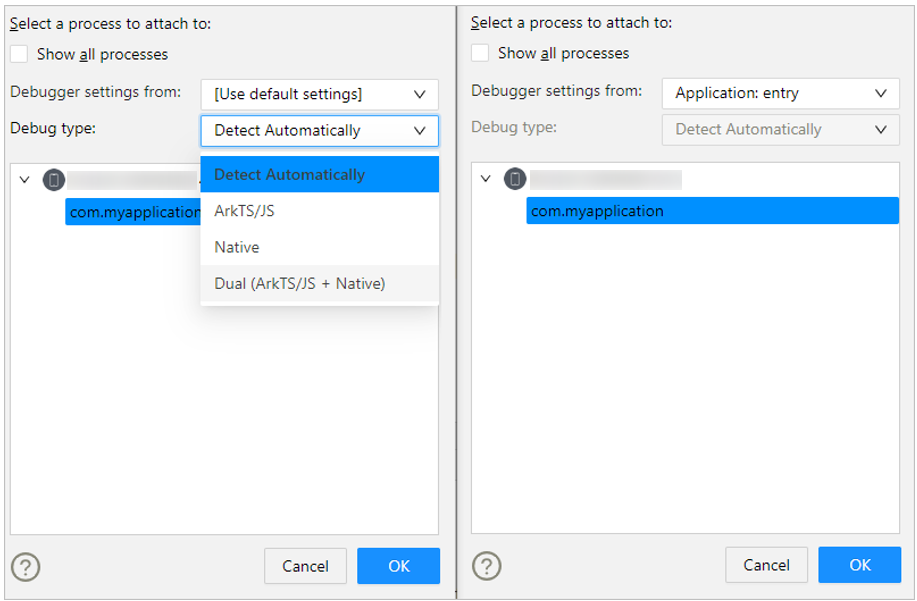
Task: Open the [Use default settings] dropdown
Action: tap(319, 95)
